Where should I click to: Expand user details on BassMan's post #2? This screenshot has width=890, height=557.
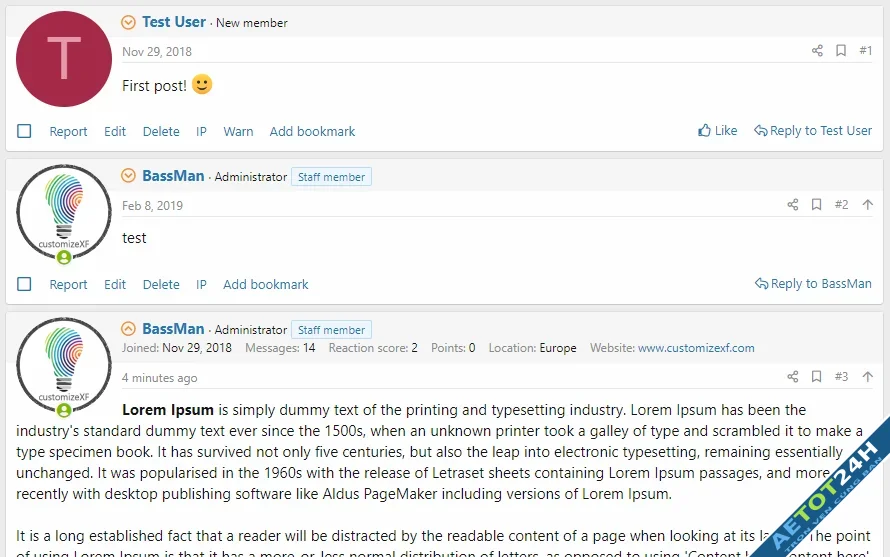pos(128,176)
